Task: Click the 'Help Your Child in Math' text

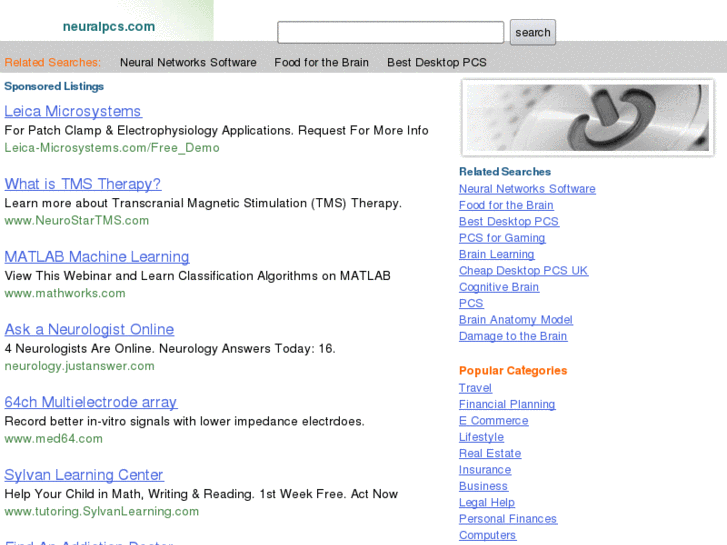Action: point(201,494)
